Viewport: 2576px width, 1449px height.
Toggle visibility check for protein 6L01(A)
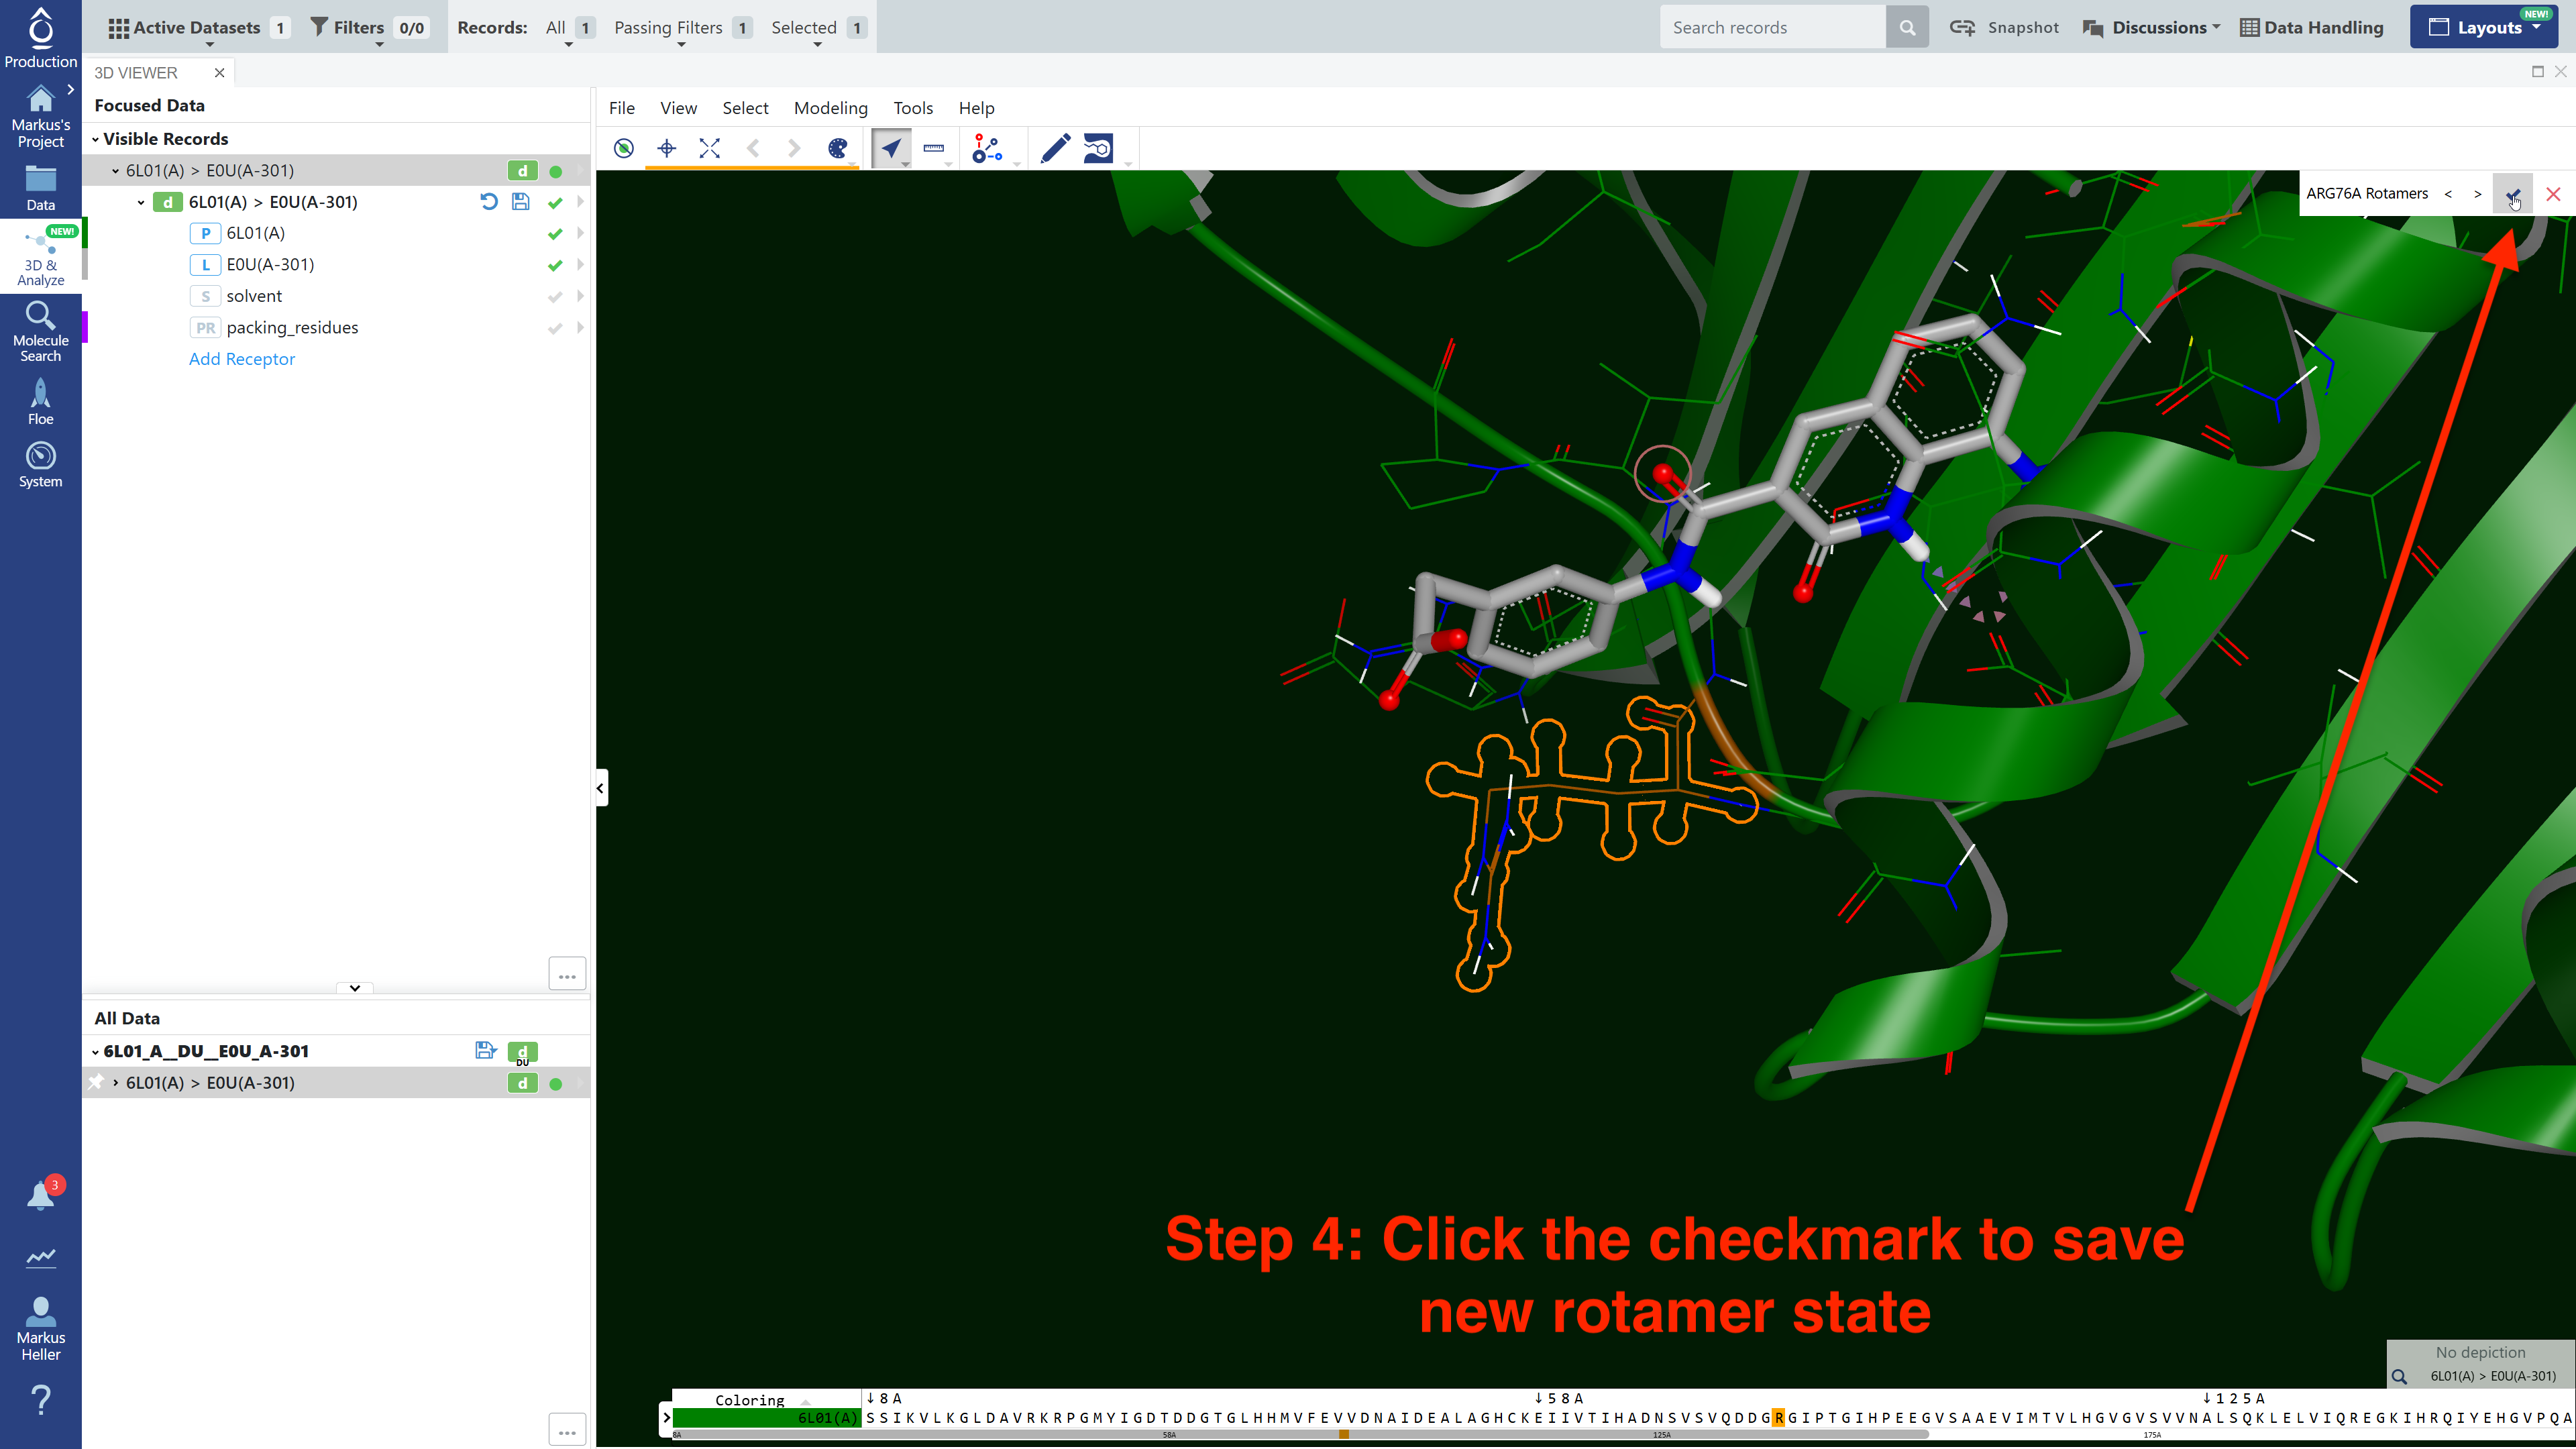[555, 234]
